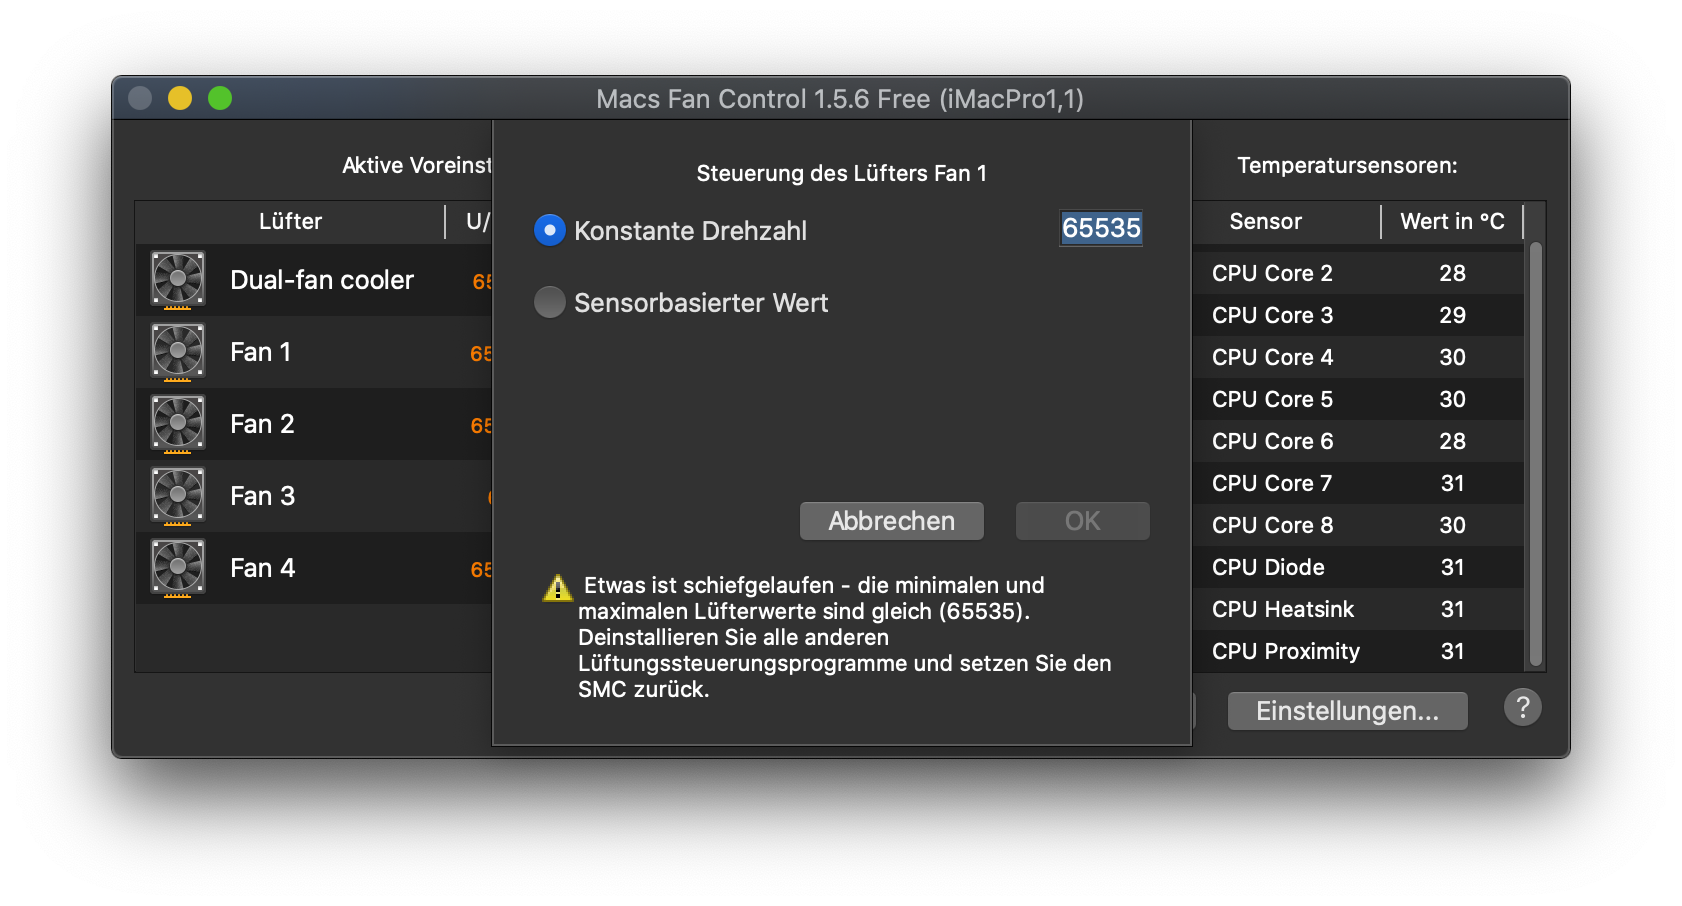
Task: Select Konstante Drehzahl radio option
Action: 550,230
